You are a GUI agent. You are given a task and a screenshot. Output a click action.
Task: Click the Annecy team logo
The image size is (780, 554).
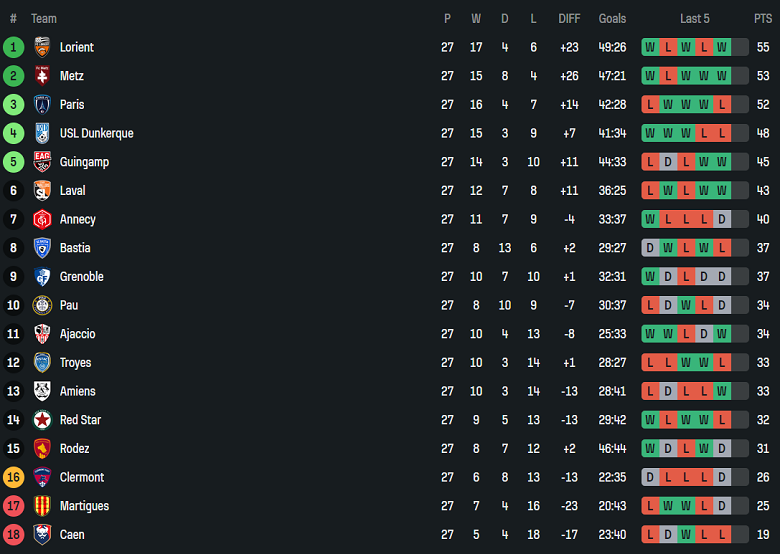coord(42,219)
